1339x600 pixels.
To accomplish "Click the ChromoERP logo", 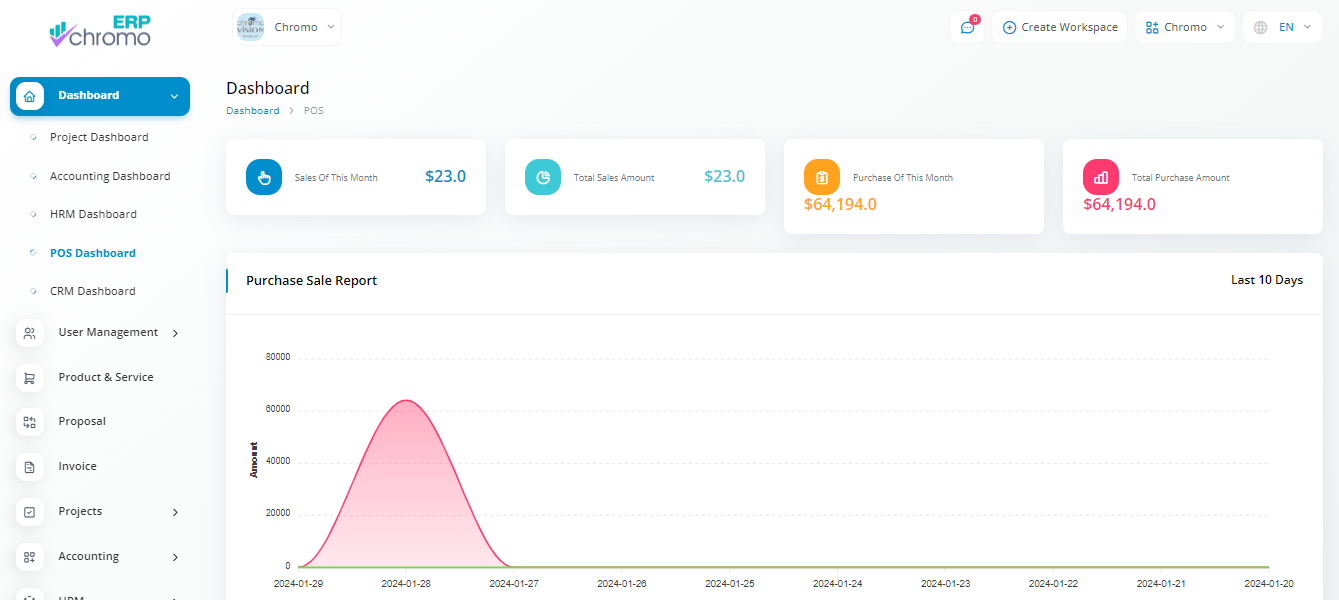I will [x=100, y=32].
